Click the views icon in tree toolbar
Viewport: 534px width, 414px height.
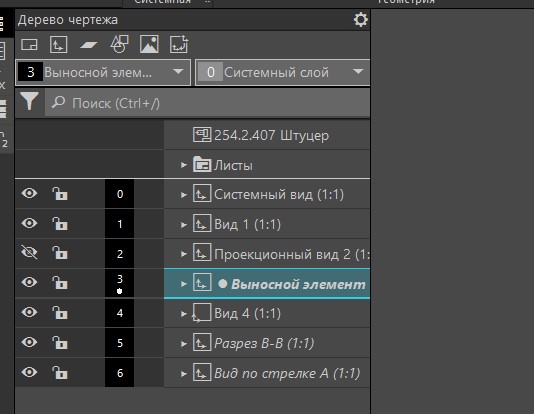point(59,44)
